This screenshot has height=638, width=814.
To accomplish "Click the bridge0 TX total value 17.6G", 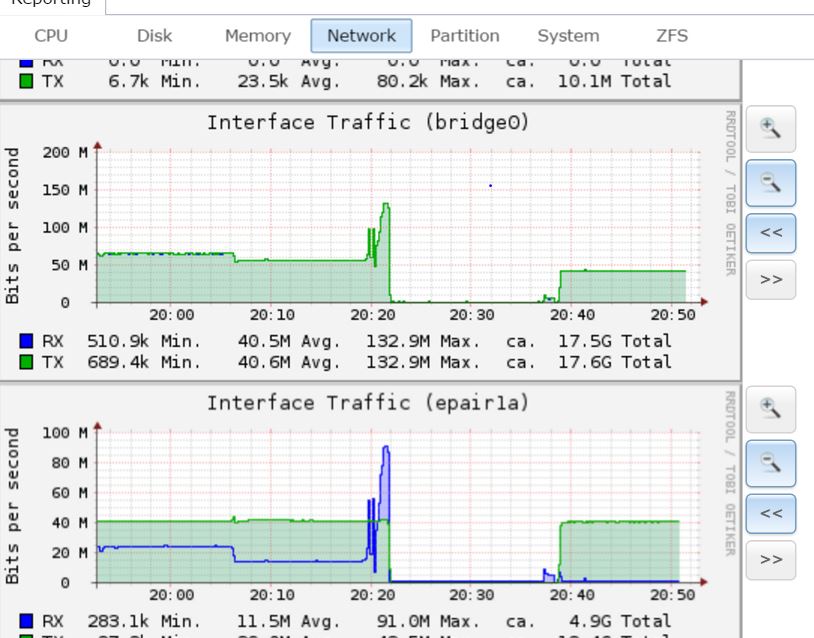I will tap(585, 362).
